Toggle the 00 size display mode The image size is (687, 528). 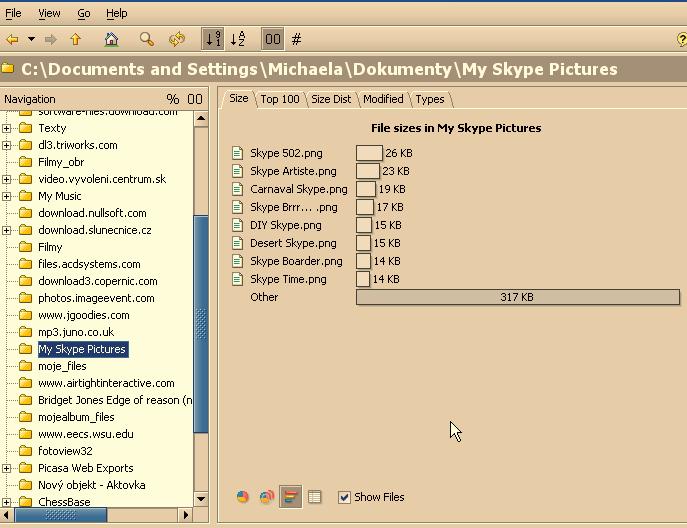coord(273,39)
